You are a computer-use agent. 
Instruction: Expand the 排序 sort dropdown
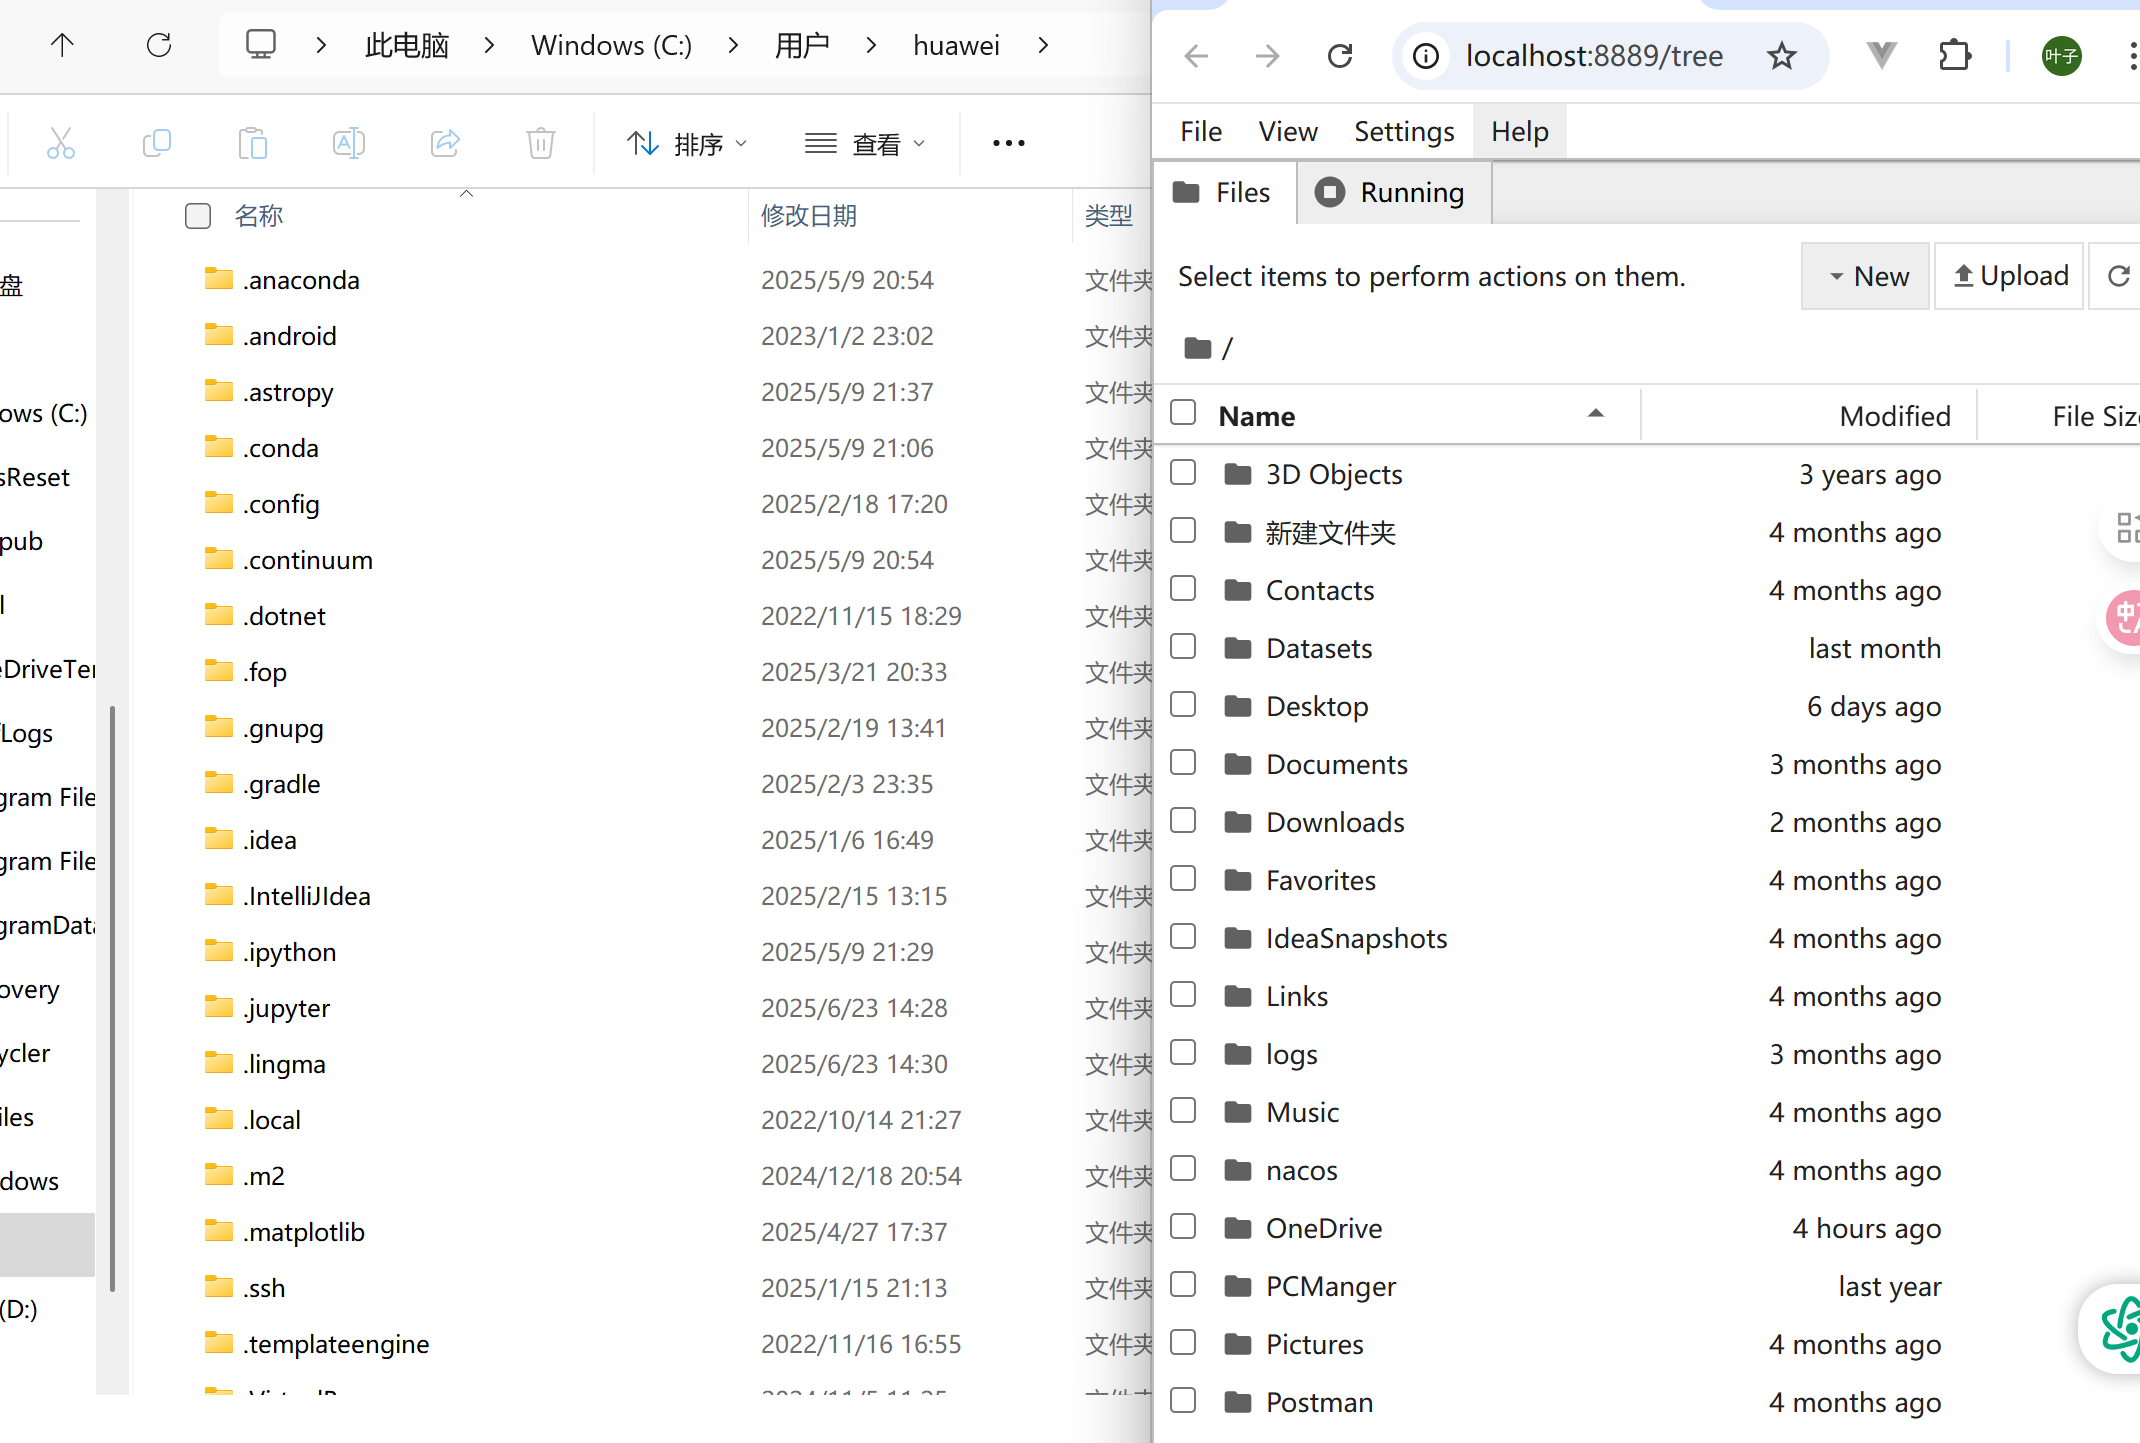[x=687, y=144]
